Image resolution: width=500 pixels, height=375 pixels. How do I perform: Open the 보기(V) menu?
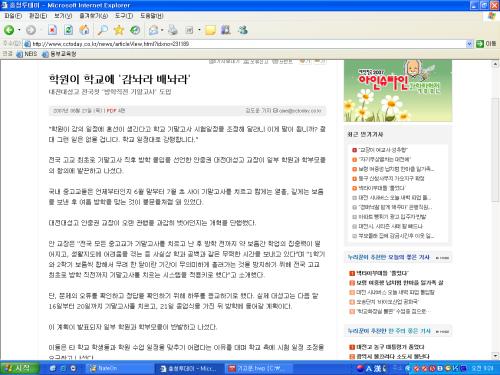click(x=63, y=16)
